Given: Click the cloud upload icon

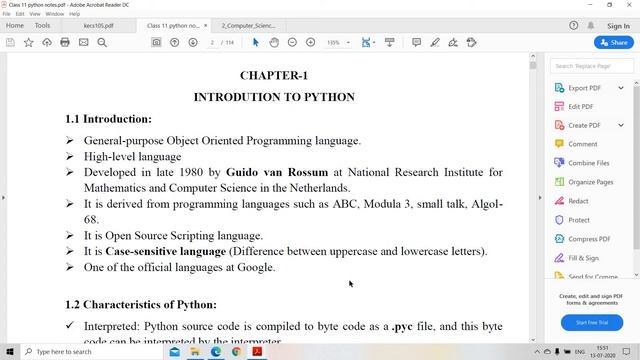Looking at the screenshot, I should click(47, 42).
